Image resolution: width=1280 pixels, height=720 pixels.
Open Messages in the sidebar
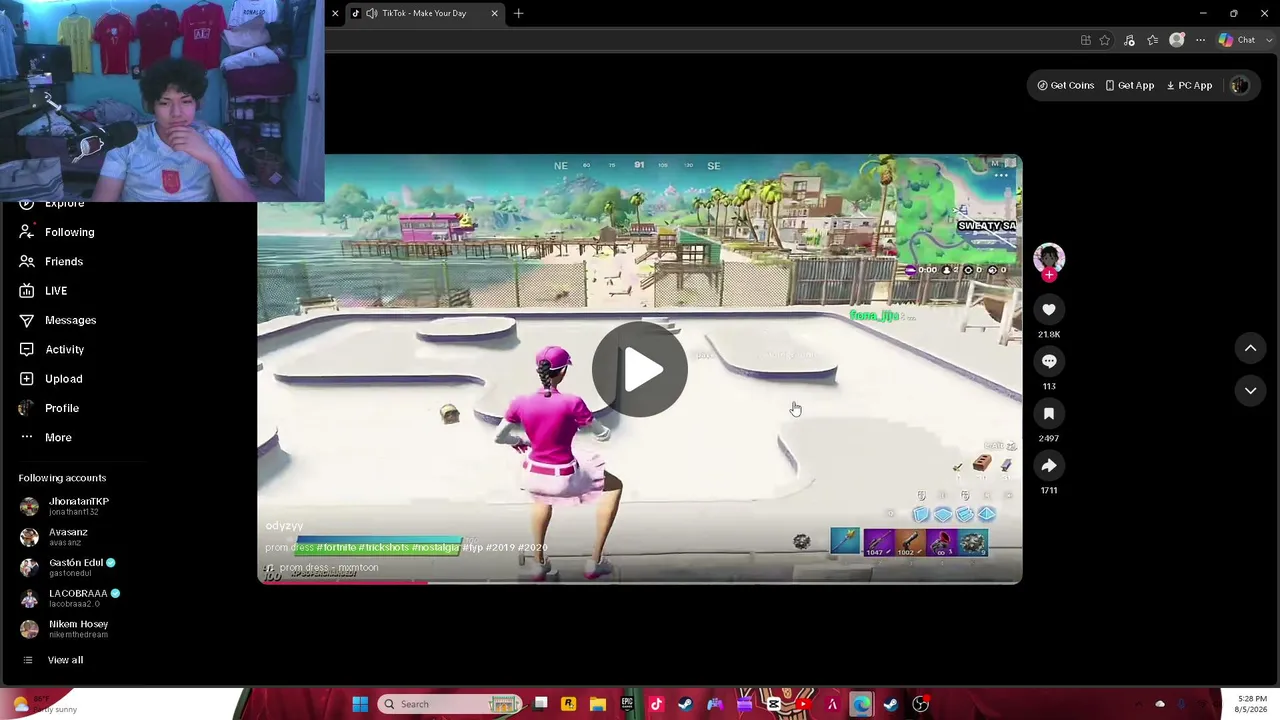58,320
